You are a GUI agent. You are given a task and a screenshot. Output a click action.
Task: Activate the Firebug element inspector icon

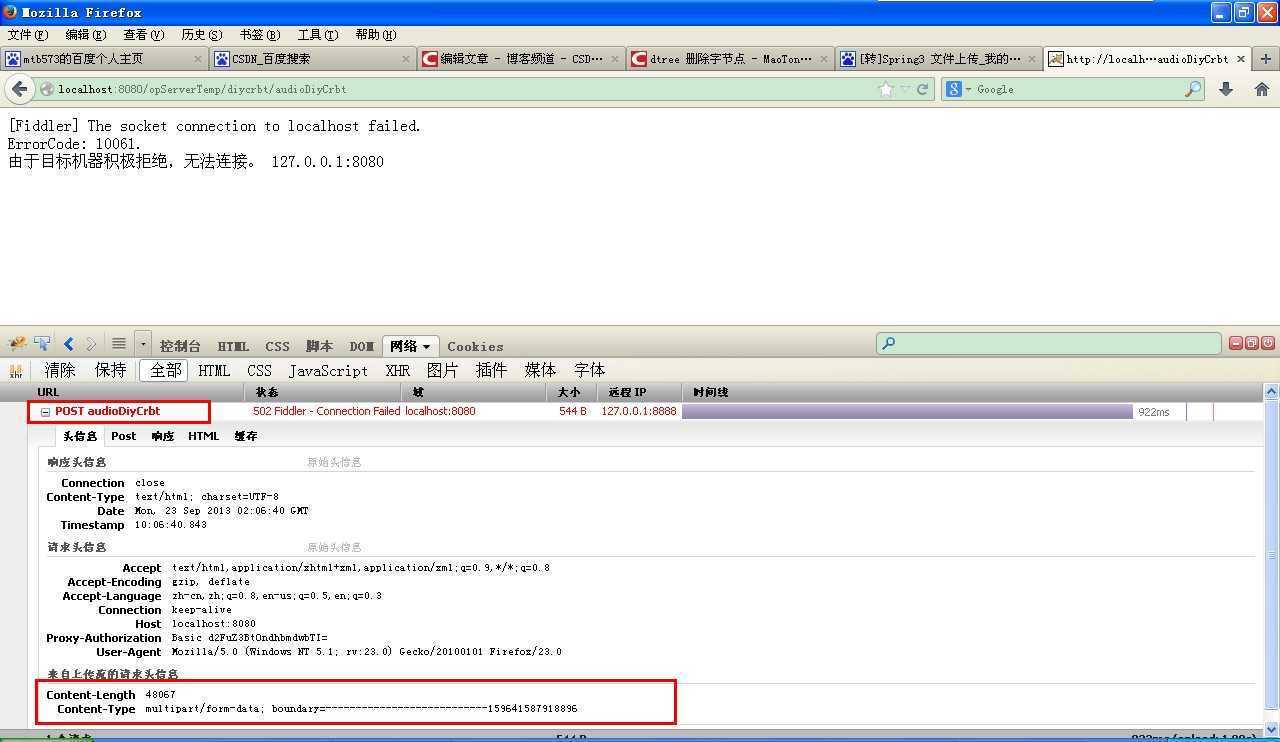coord(42,344)
